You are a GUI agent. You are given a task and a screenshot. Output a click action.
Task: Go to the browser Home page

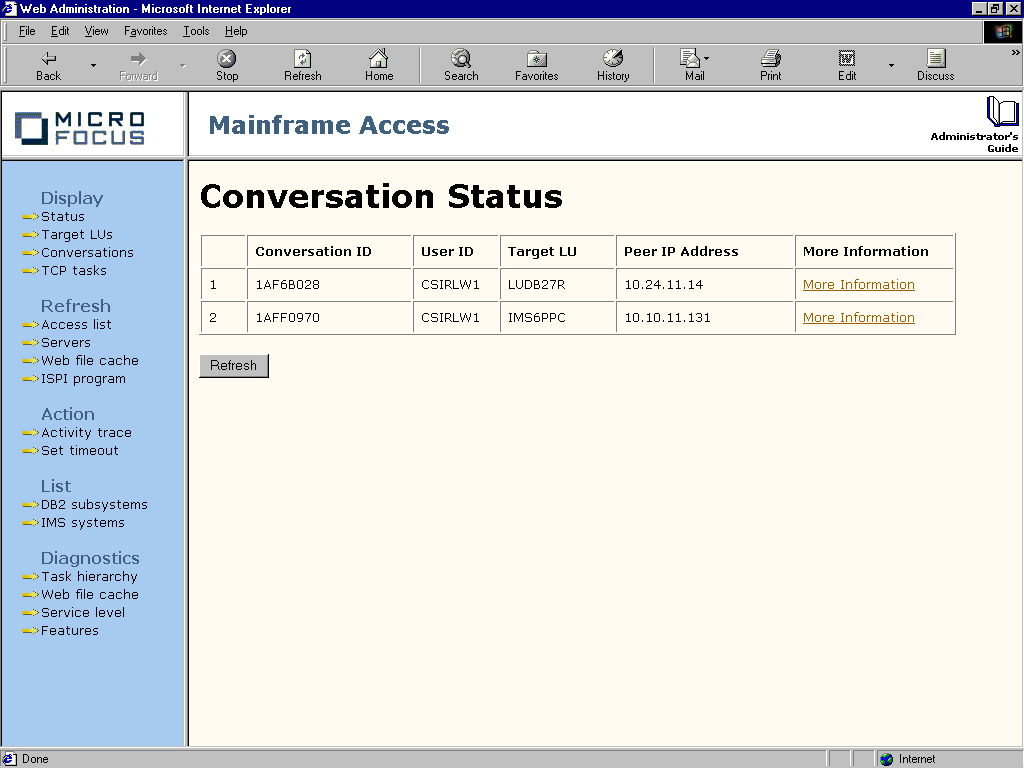[x=378, y=62]
